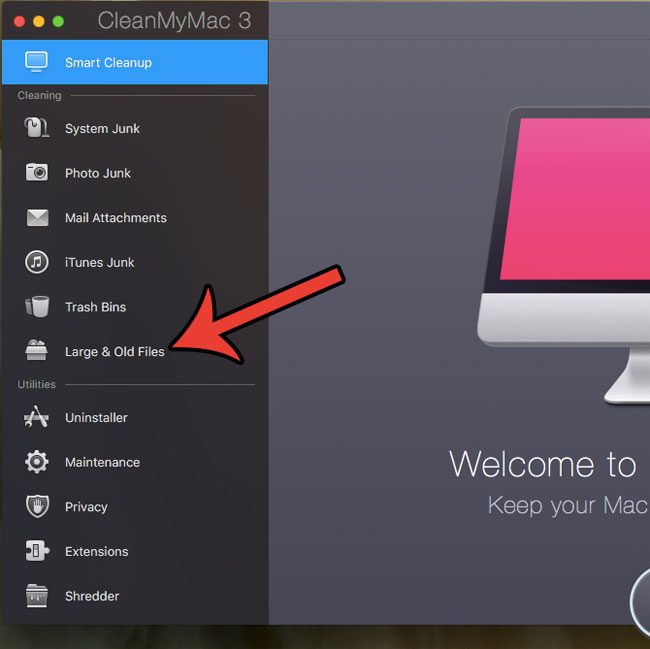Image resolution: width=650 pixels, height=649 pixels.
Task: Open the Shredder label
Action: click(x=92, y=596)
